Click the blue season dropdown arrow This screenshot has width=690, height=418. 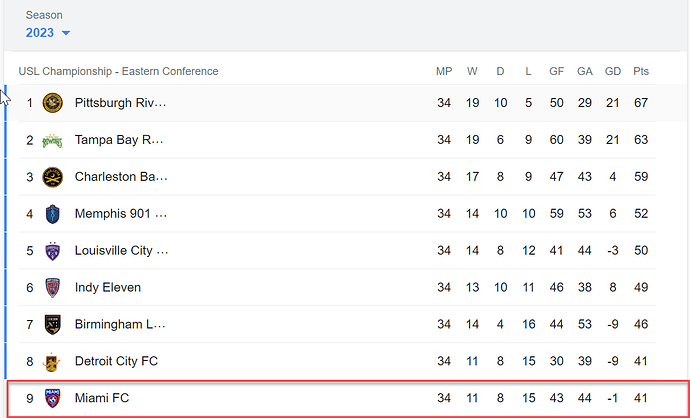pyautogui.click(x=66, y=33)
